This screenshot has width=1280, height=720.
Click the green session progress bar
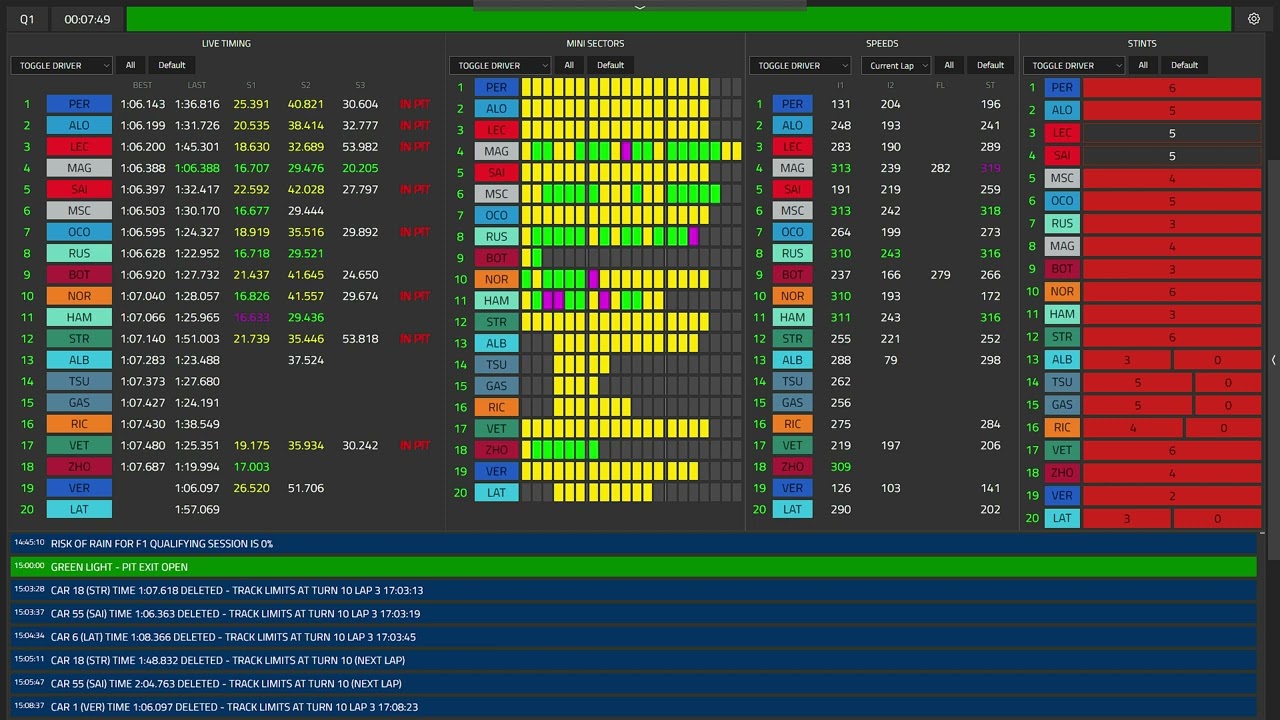(x=679, y=19)
